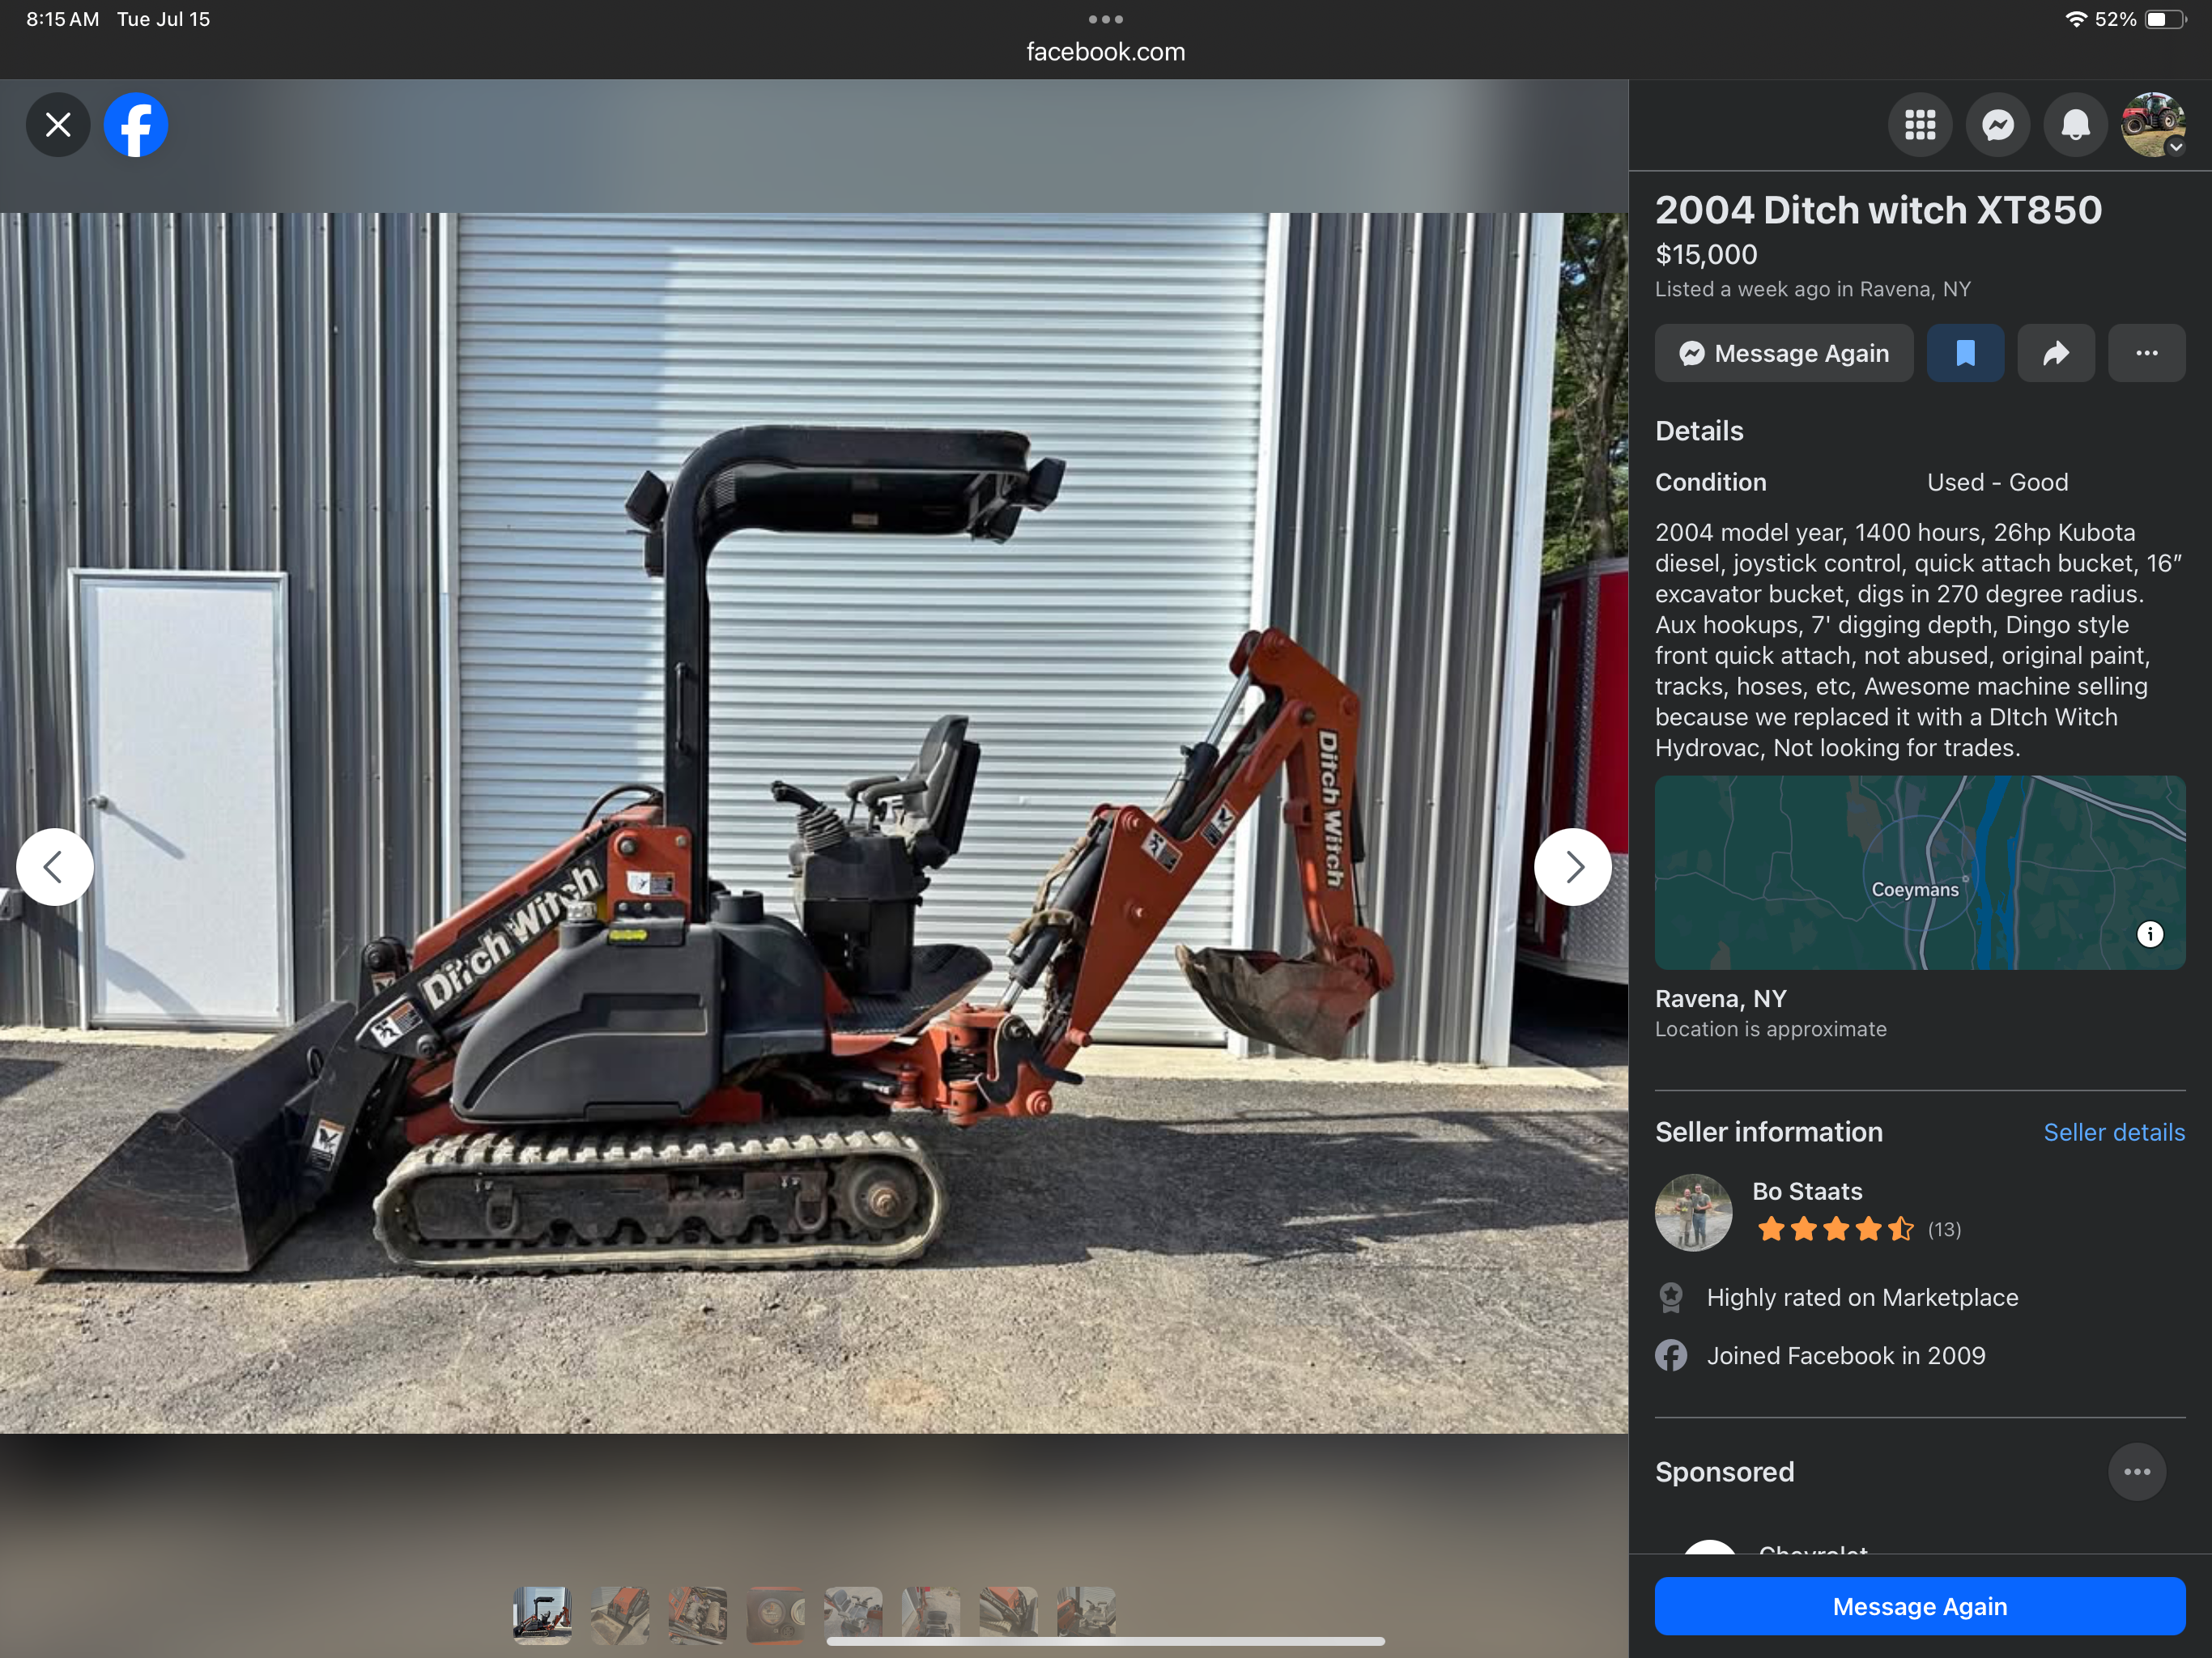2212x1658 pixels.
Task: Open Seller details link
Action: click(2113, 1132)
